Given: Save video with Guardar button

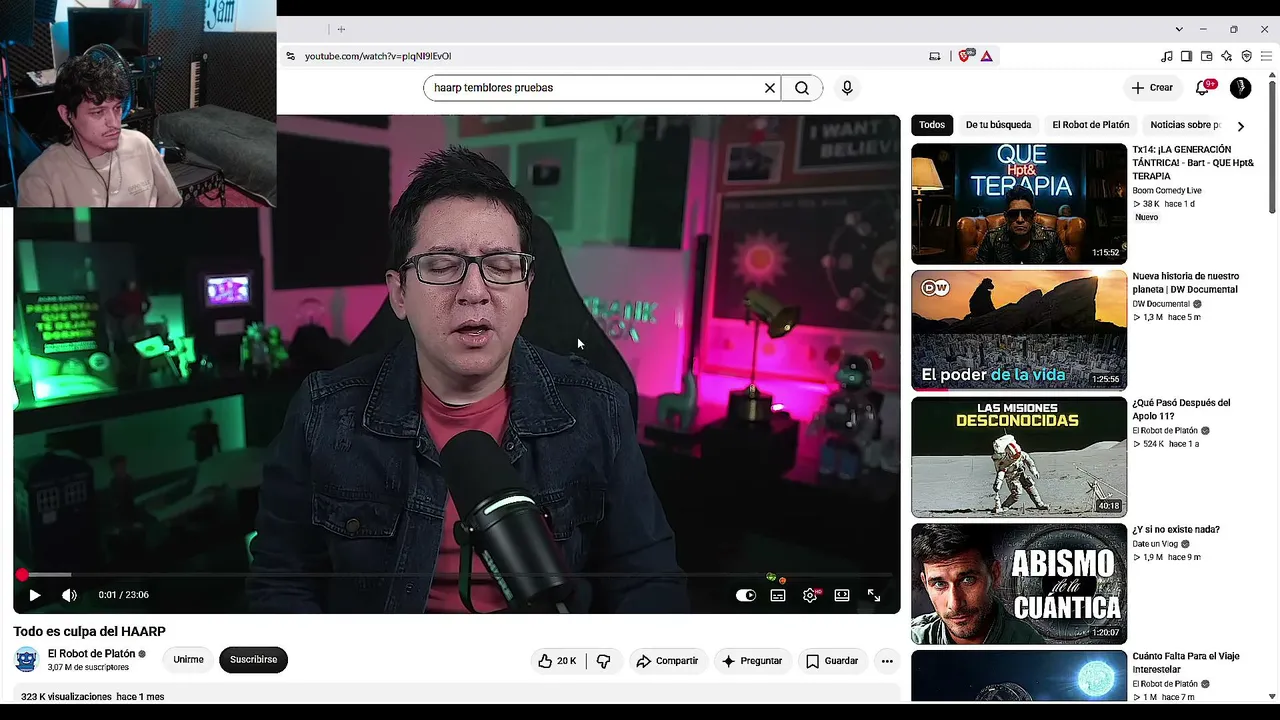Looking at the screenshot, I should (x=832, y=661).
